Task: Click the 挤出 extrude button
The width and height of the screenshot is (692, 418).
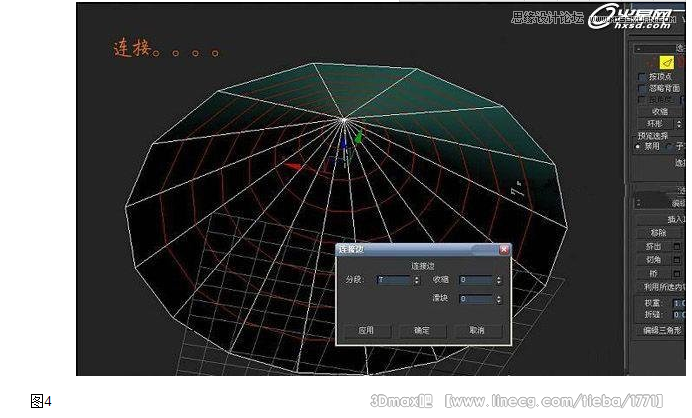Action: [x=654, y=246]
